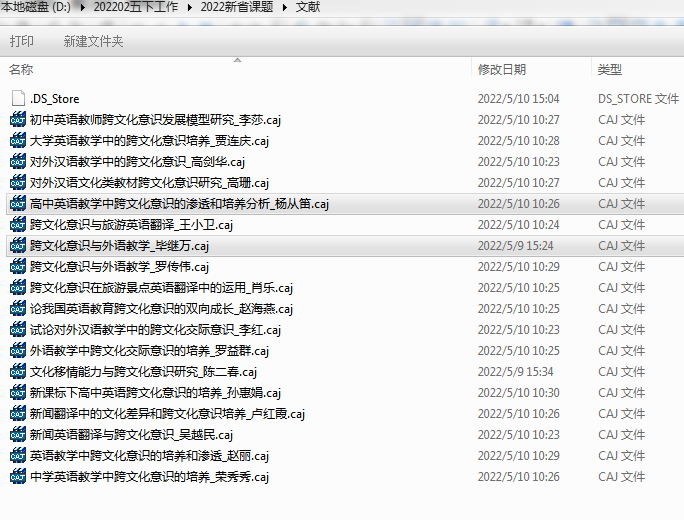Click CAJ icon for 英语教学中跨文化意识的培养和渗透_赵丽
The height and width of the screenshot is (520, 684).
pyautogui.click(x=18, y=455)
